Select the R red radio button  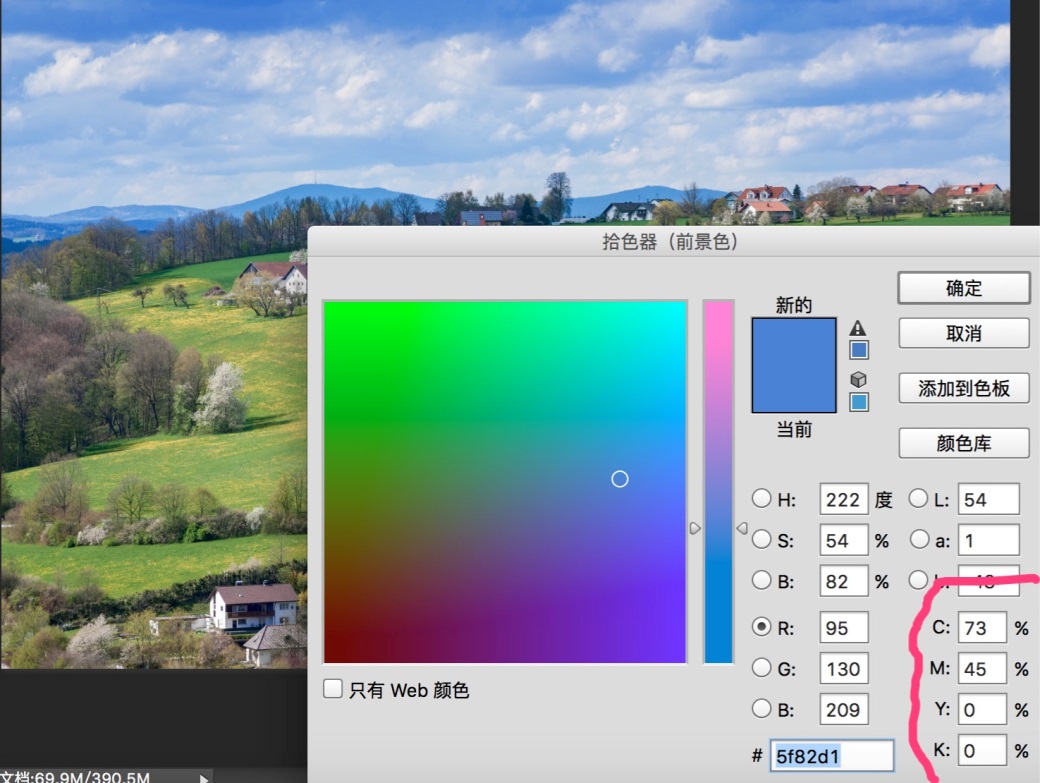(761, 627)
